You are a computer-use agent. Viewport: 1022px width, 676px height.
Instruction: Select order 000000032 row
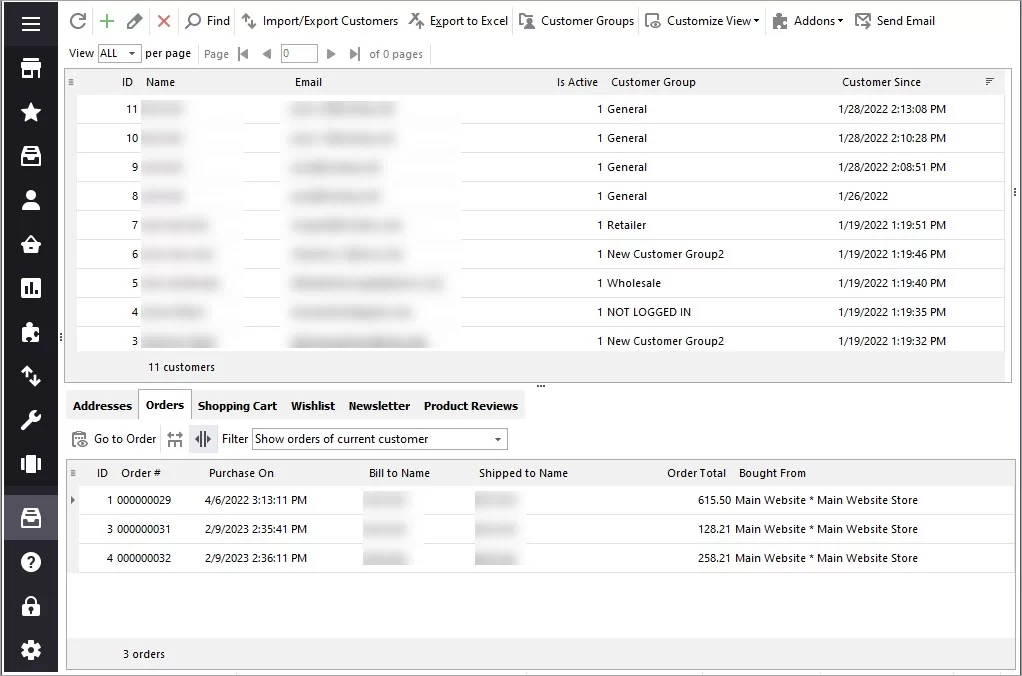pyautogui.click(x=547, y=558)
